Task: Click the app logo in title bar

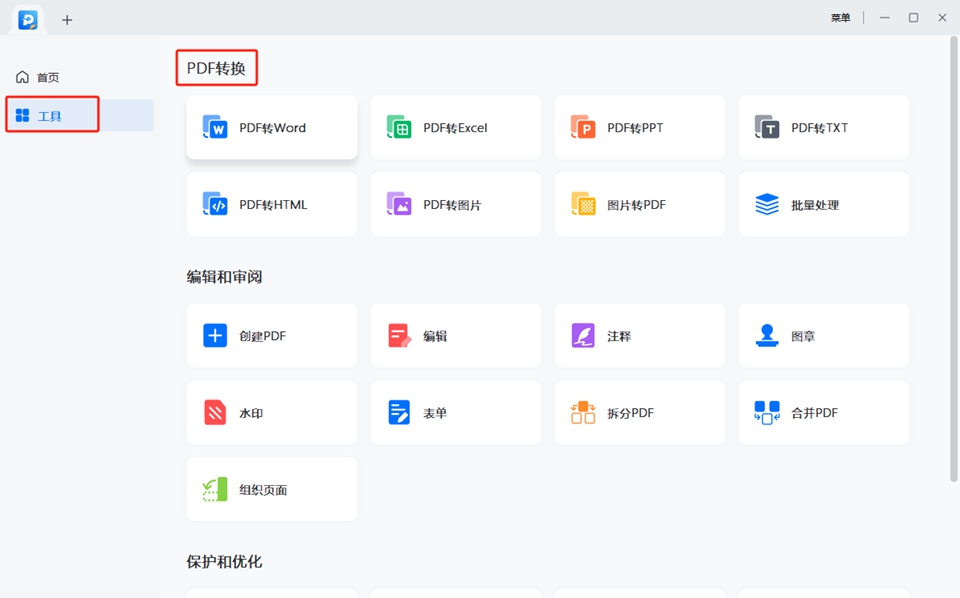Action: (28, 20)
